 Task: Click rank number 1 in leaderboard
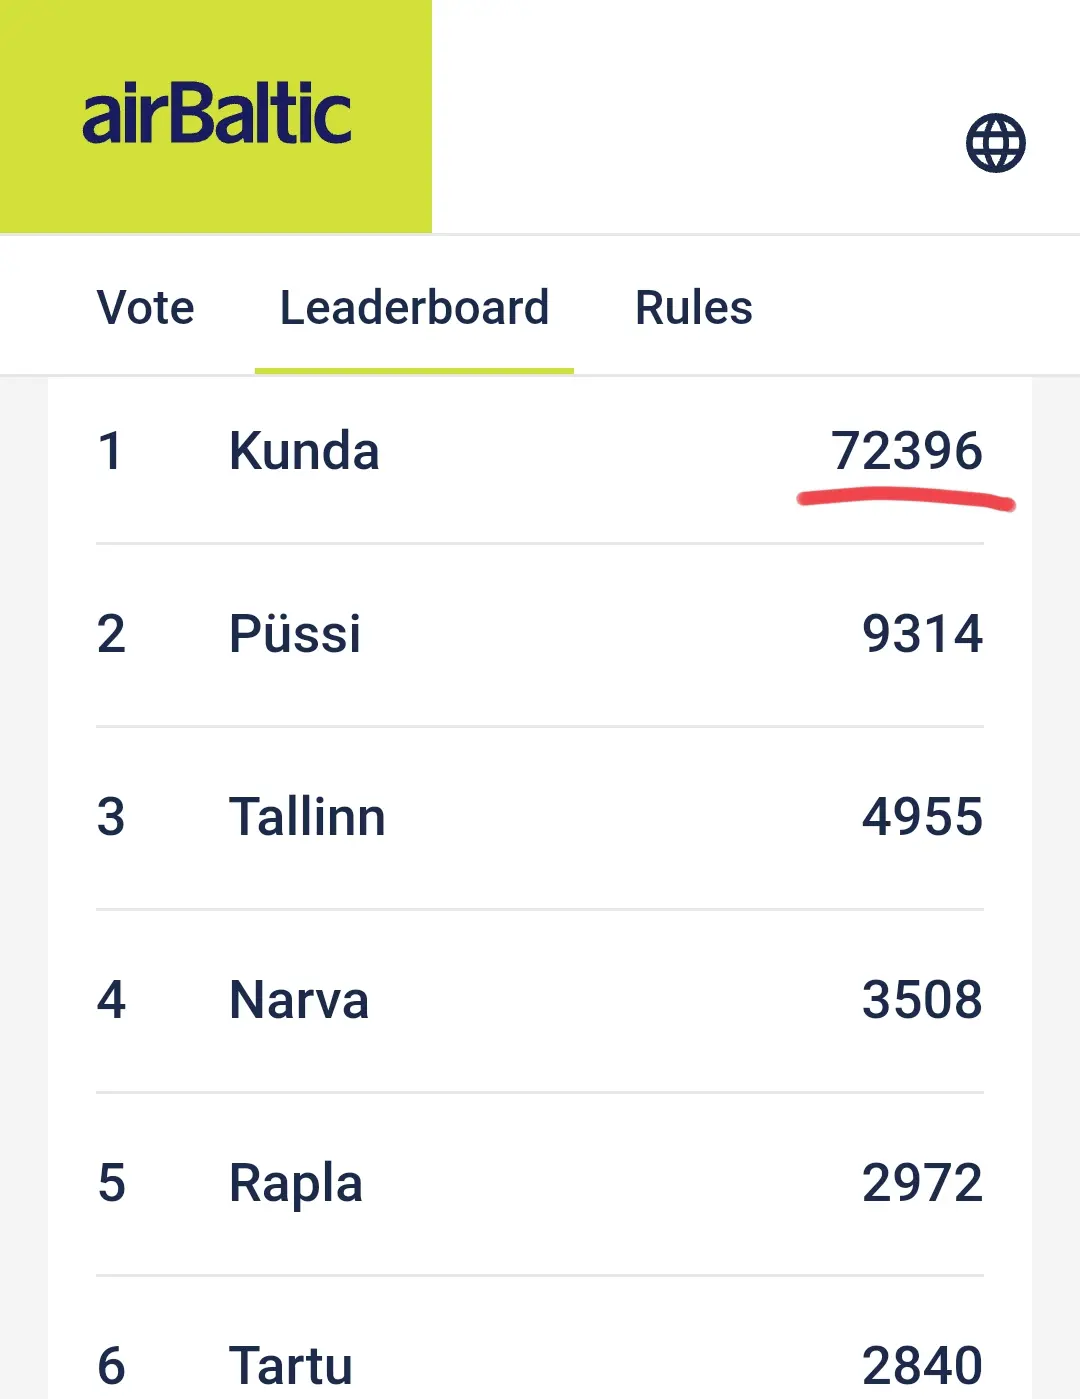[111, 451]
